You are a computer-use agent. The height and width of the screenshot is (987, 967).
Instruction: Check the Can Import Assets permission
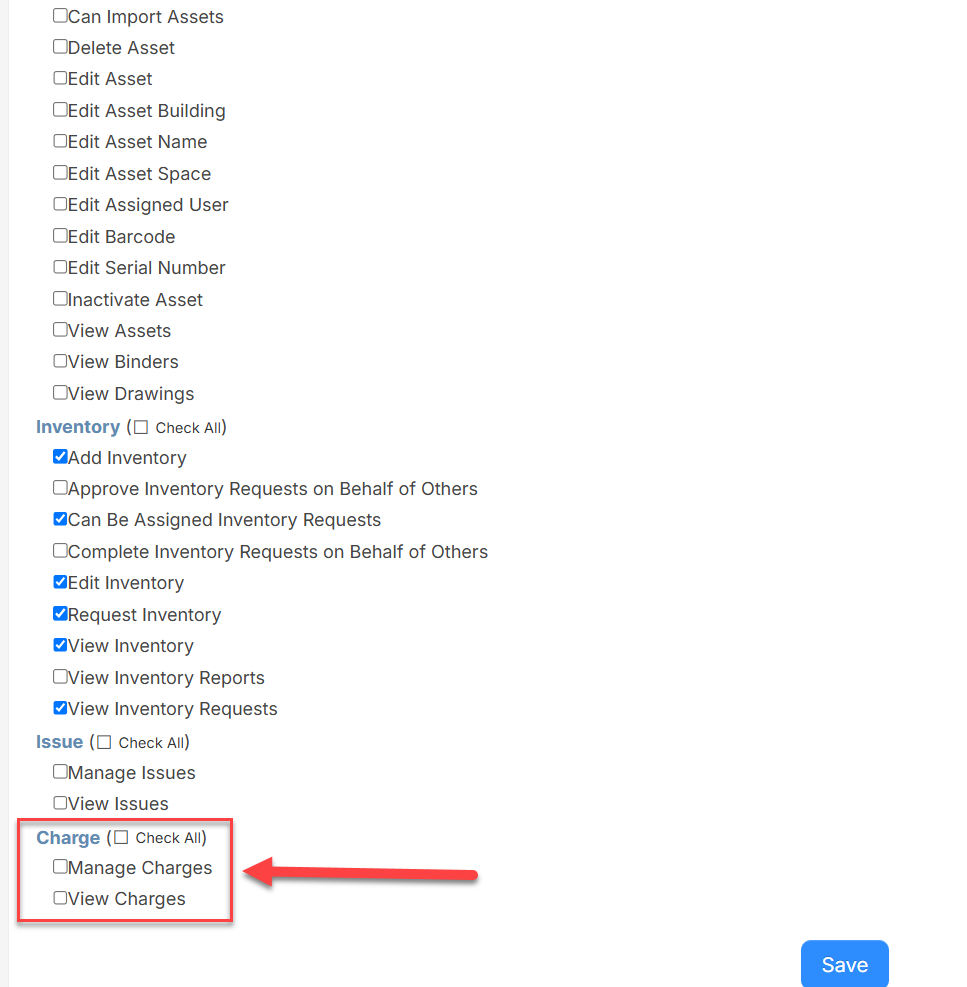coord(60,15)
